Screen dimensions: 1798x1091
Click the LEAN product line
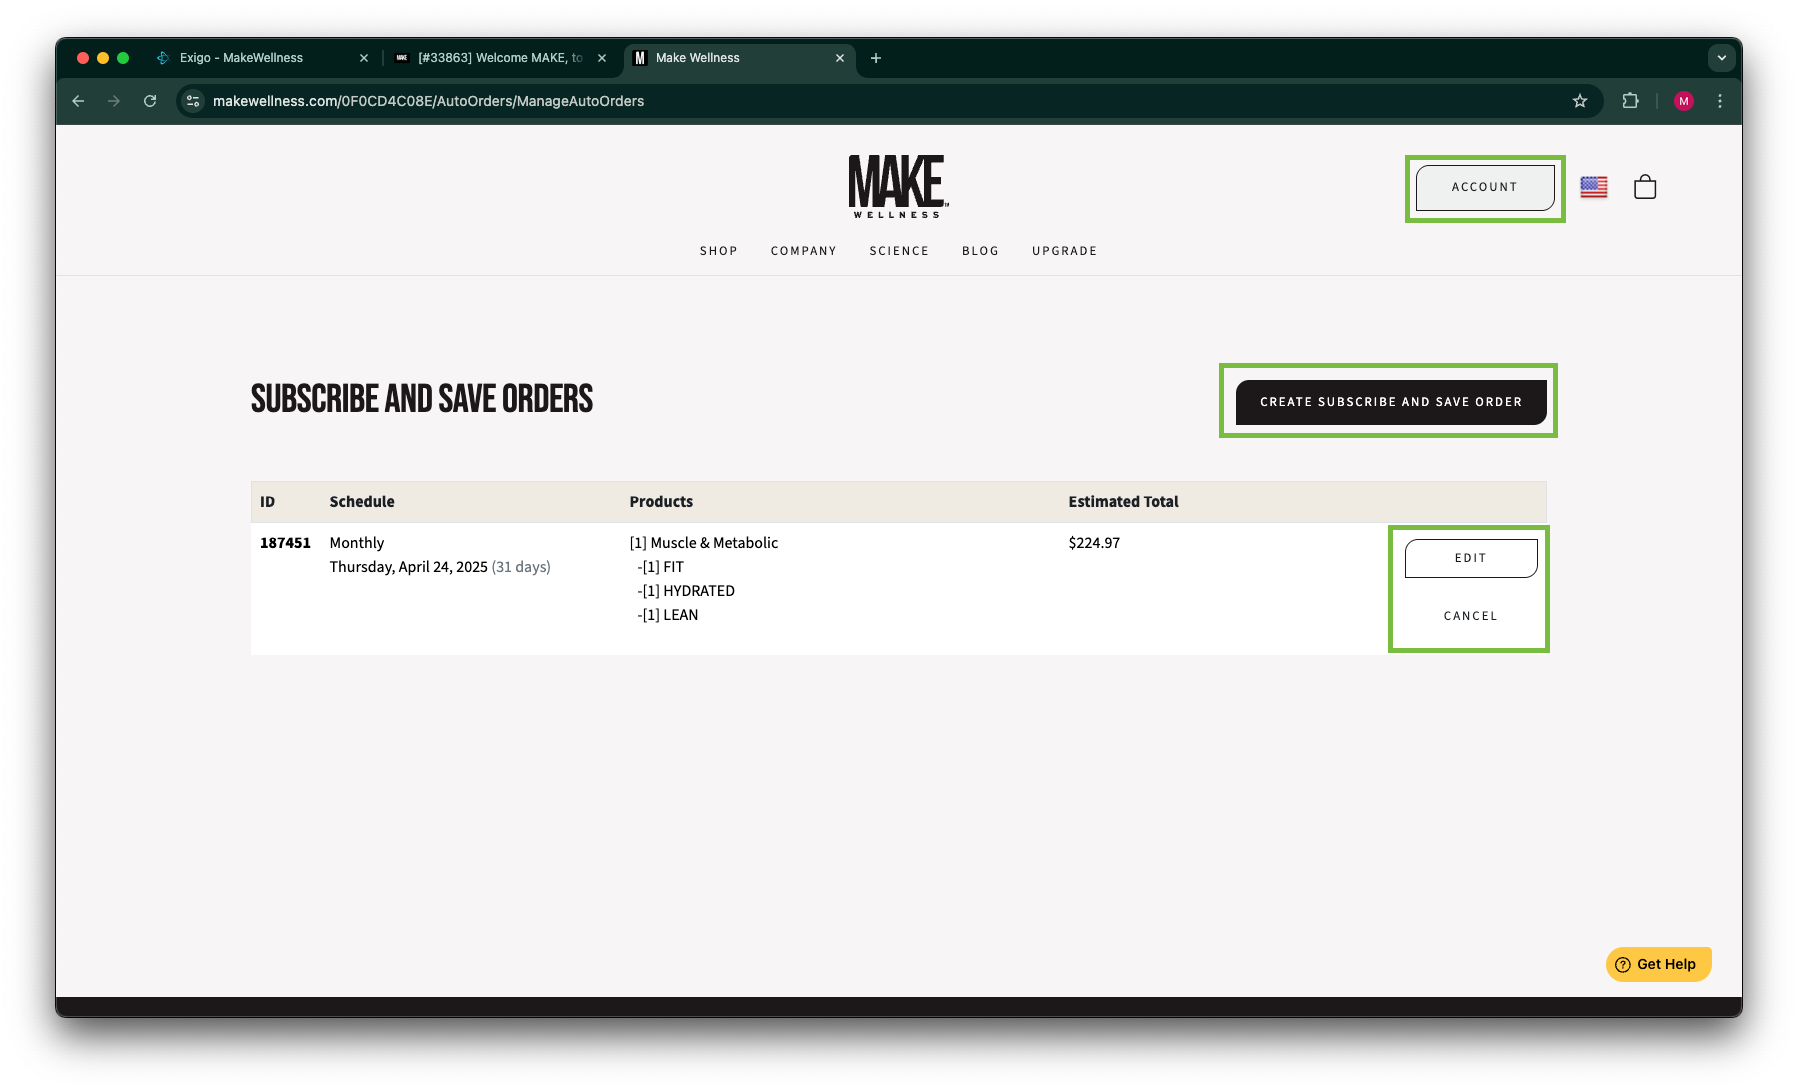click(x=668, y=615)
